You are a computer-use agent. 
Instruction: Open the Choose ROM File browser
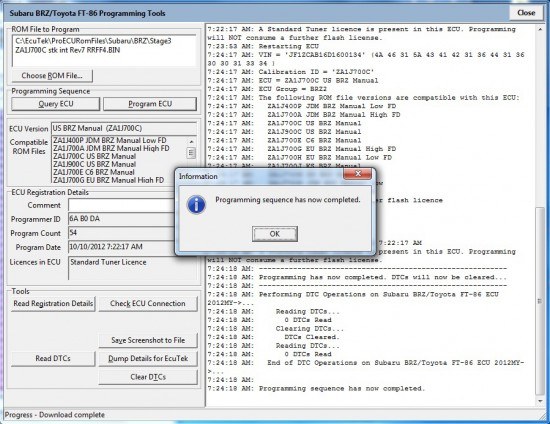point(52,76)
